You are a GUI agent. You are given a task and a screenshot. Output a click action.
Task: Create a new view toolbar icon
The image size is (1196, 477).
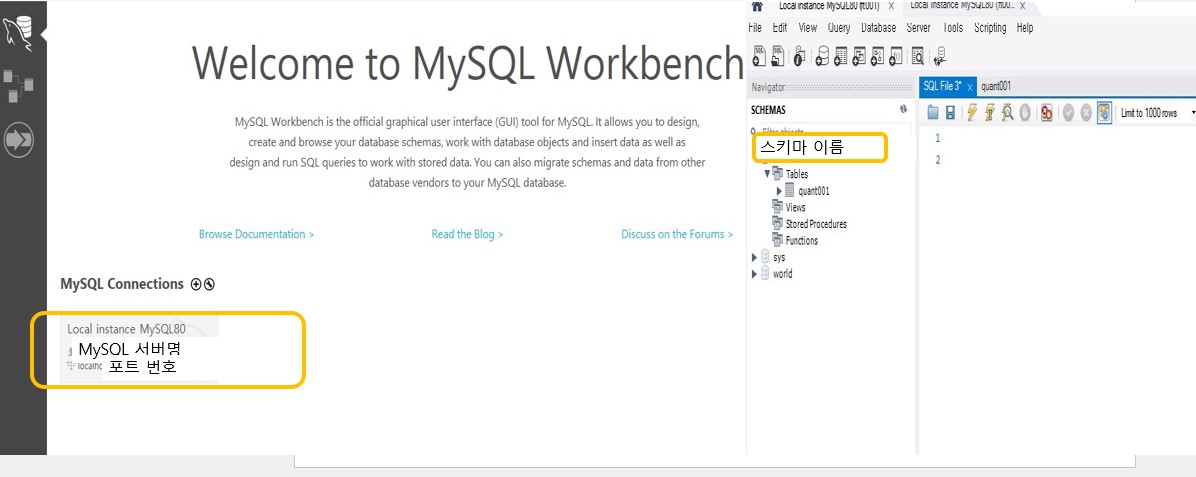coord(859,55)
